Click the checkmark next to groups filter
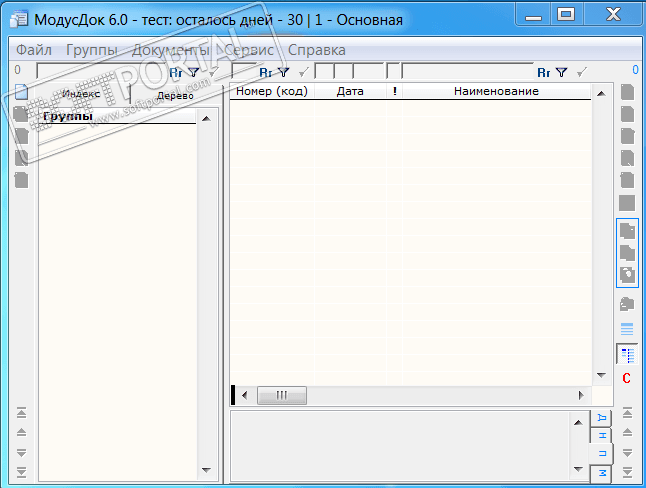 coord(213,73)
